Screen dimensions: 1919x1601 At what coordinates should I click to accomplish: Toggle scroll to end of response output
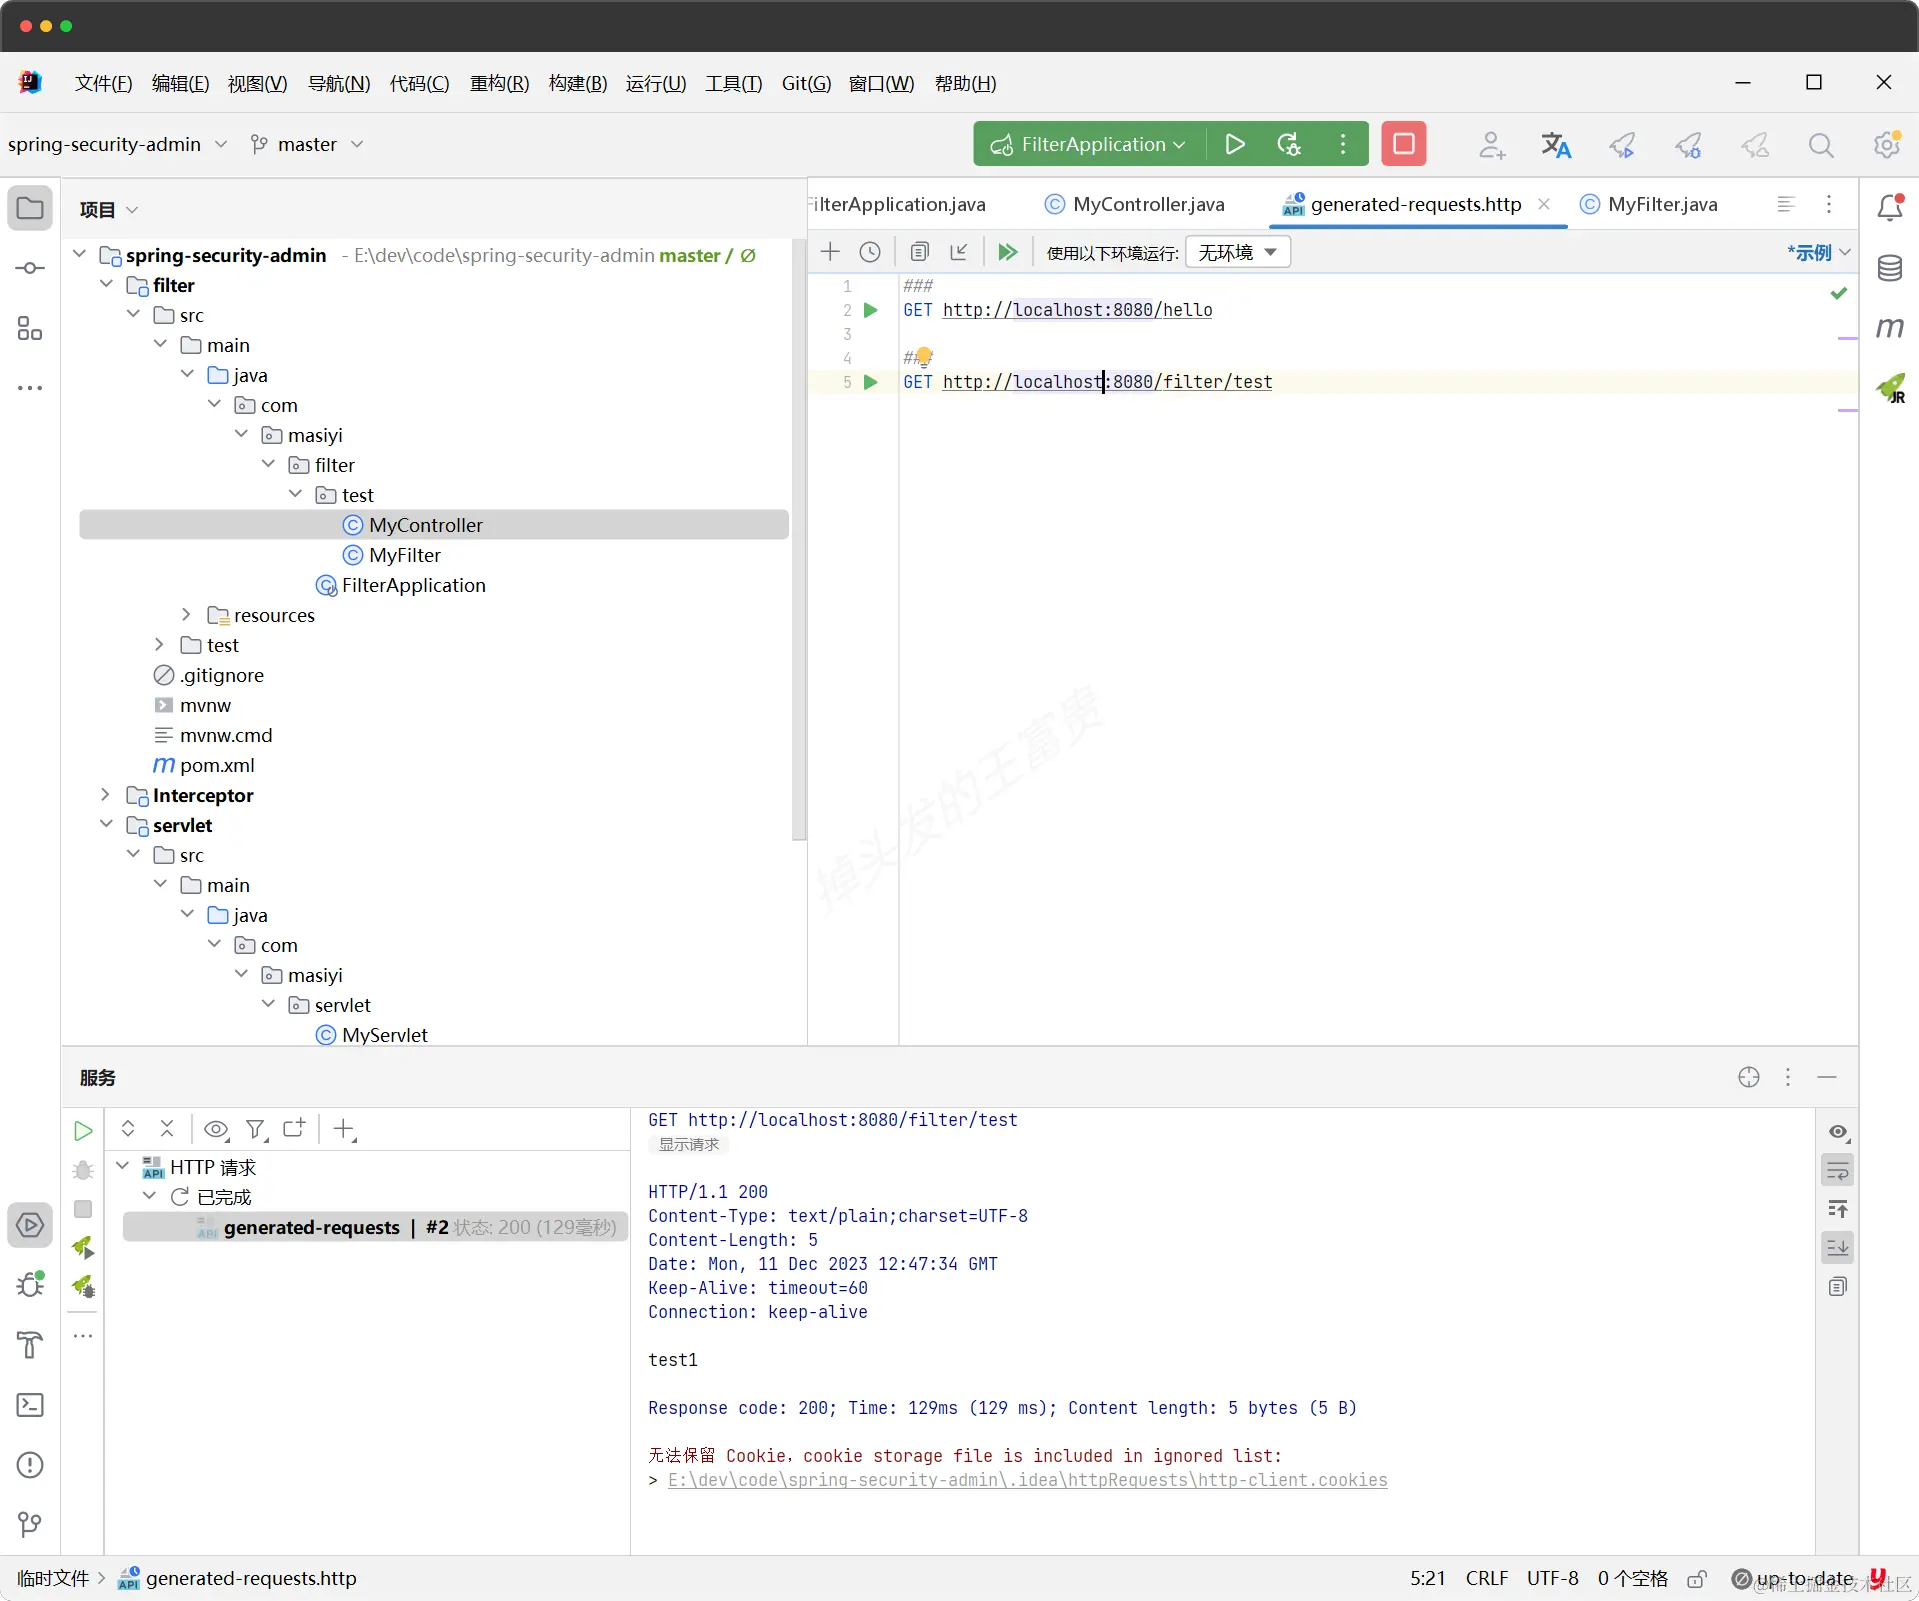(1838, 1247)
